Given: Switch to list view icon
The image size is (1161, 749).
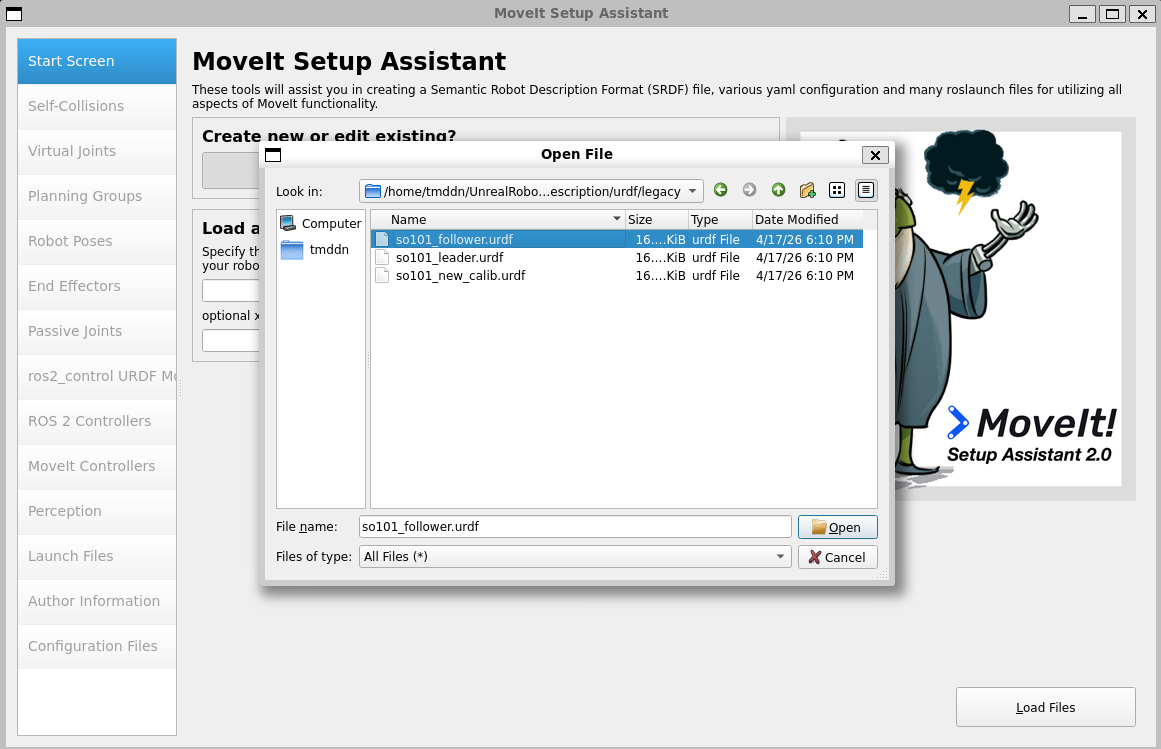Looking at the screenshot, I should (x=837, y=190).
